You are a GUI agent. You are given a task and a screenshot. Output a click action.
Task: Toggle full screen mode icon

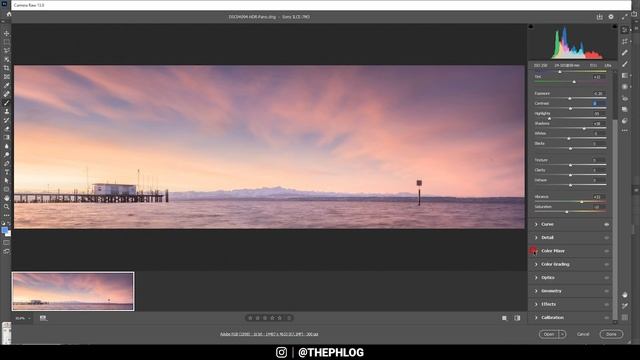[624, 17]
